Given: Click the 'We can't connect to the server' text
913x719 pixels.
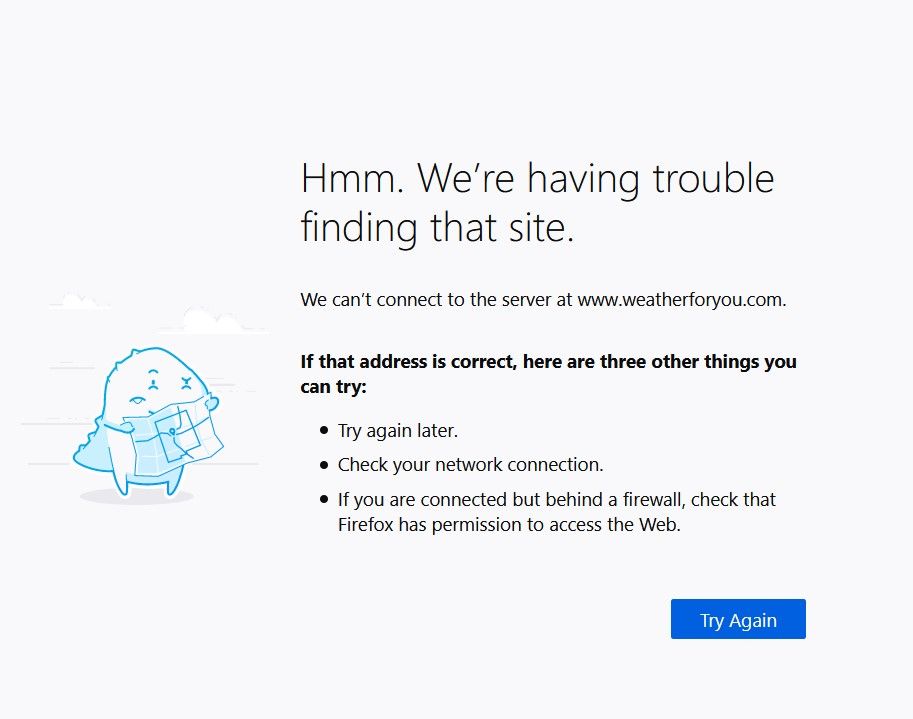Looking at the screenshot, I should [x=437, y=299].
